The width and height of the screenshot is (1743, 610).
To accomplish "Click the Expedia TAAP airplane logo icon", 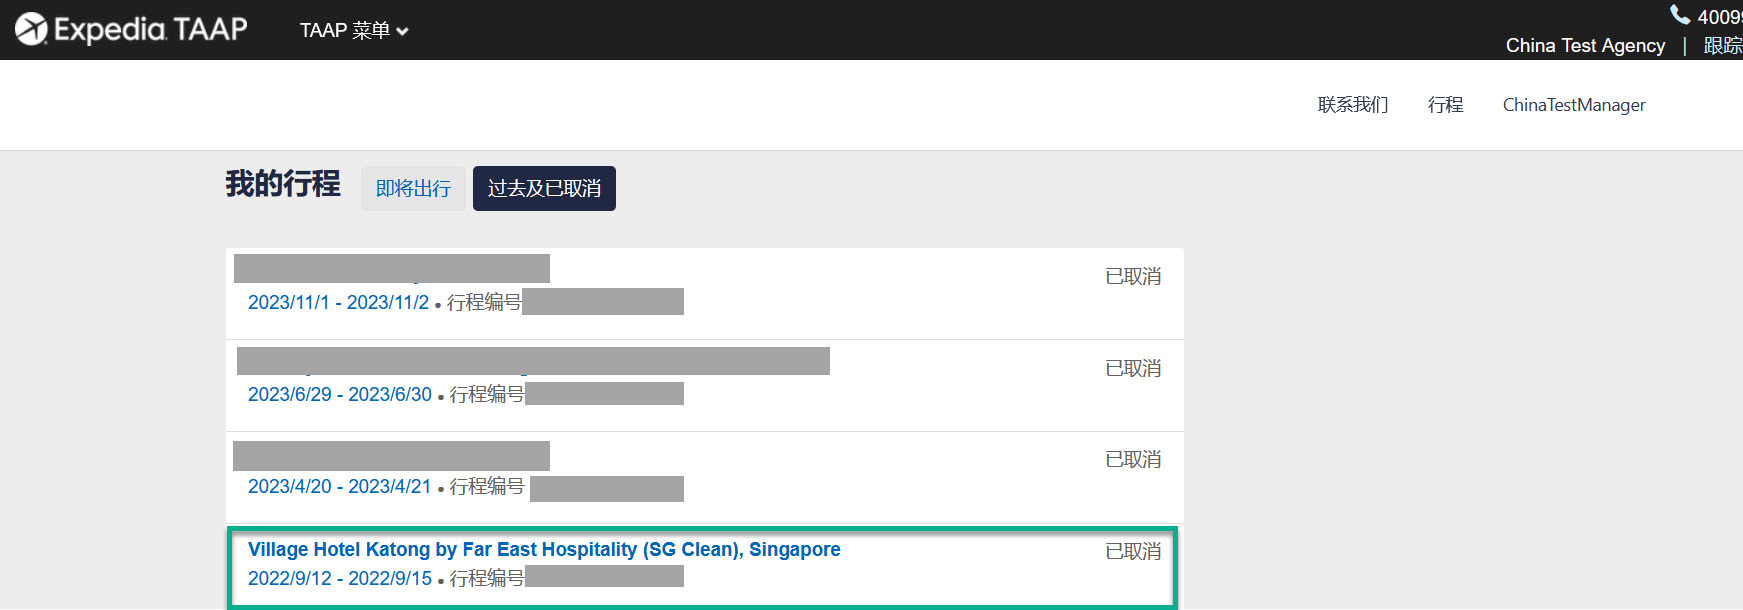I will coord(31,29).
